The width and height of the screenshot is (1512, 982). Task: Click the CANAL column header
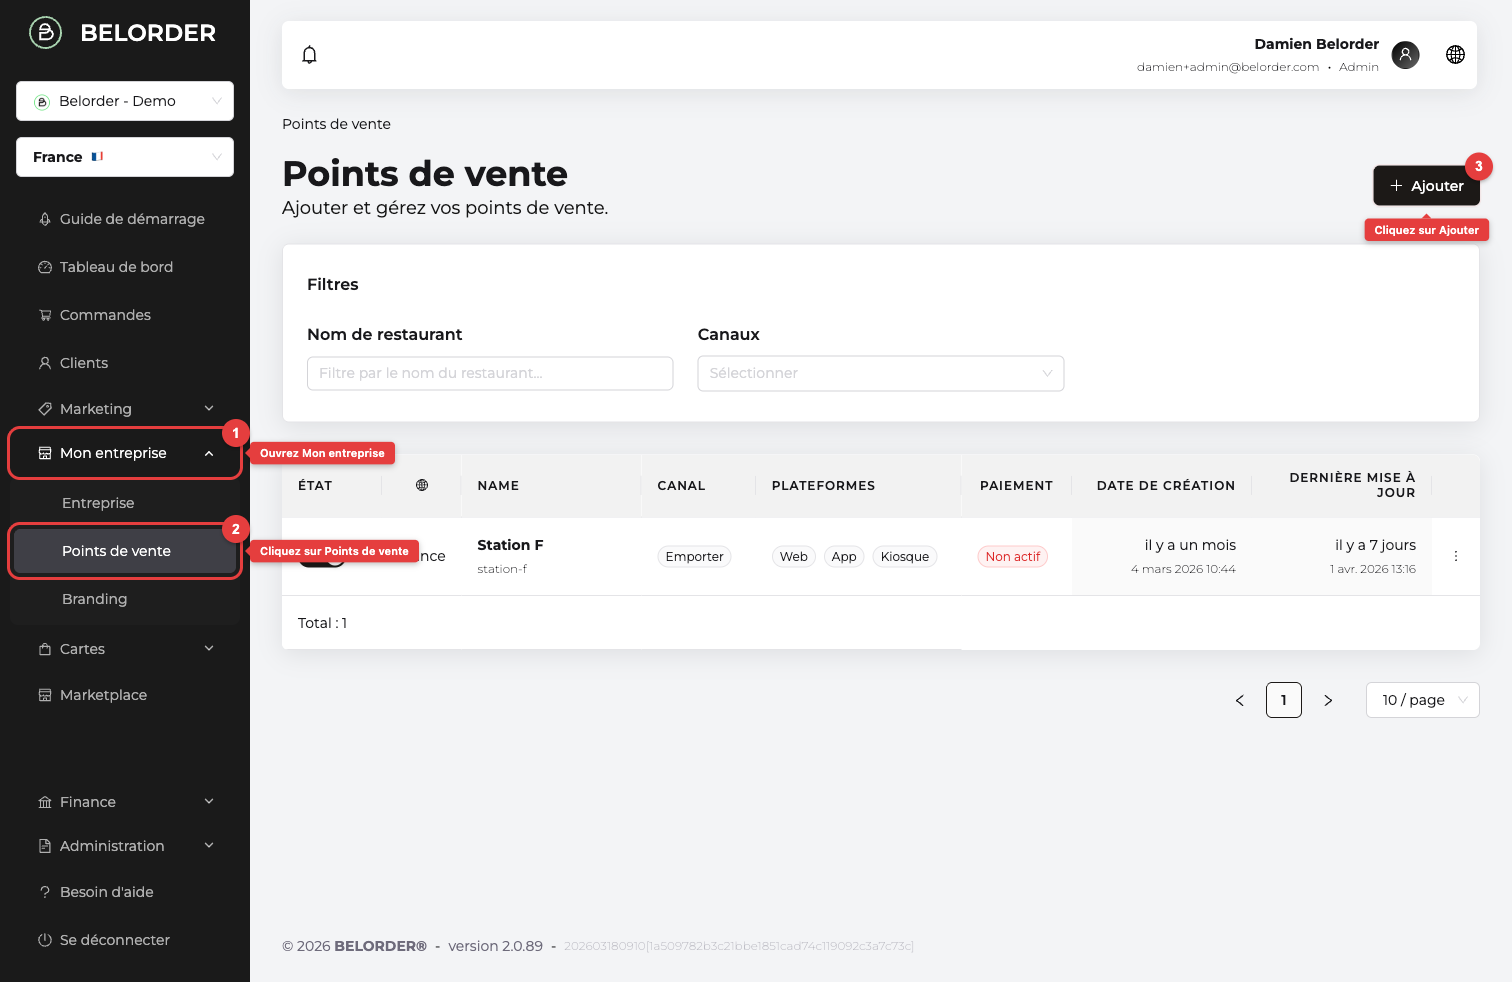coord(681,486)
